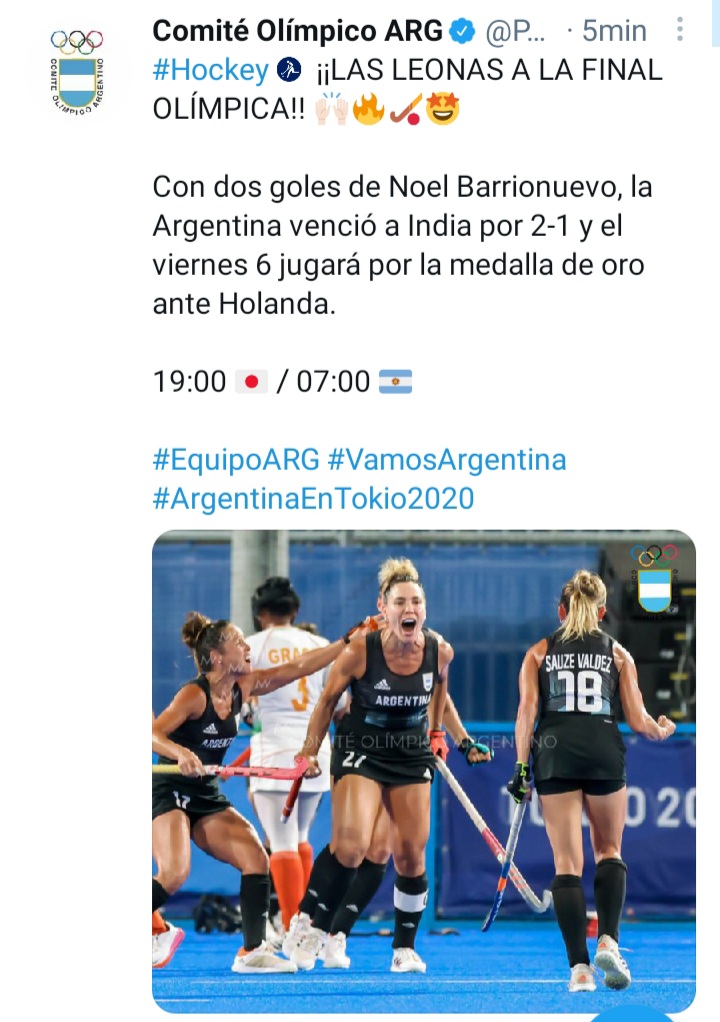The width and height of the screenshot is (720, 1022).
Task: Open the tweet's three-dot overflow menu
Action: [680, 30]
